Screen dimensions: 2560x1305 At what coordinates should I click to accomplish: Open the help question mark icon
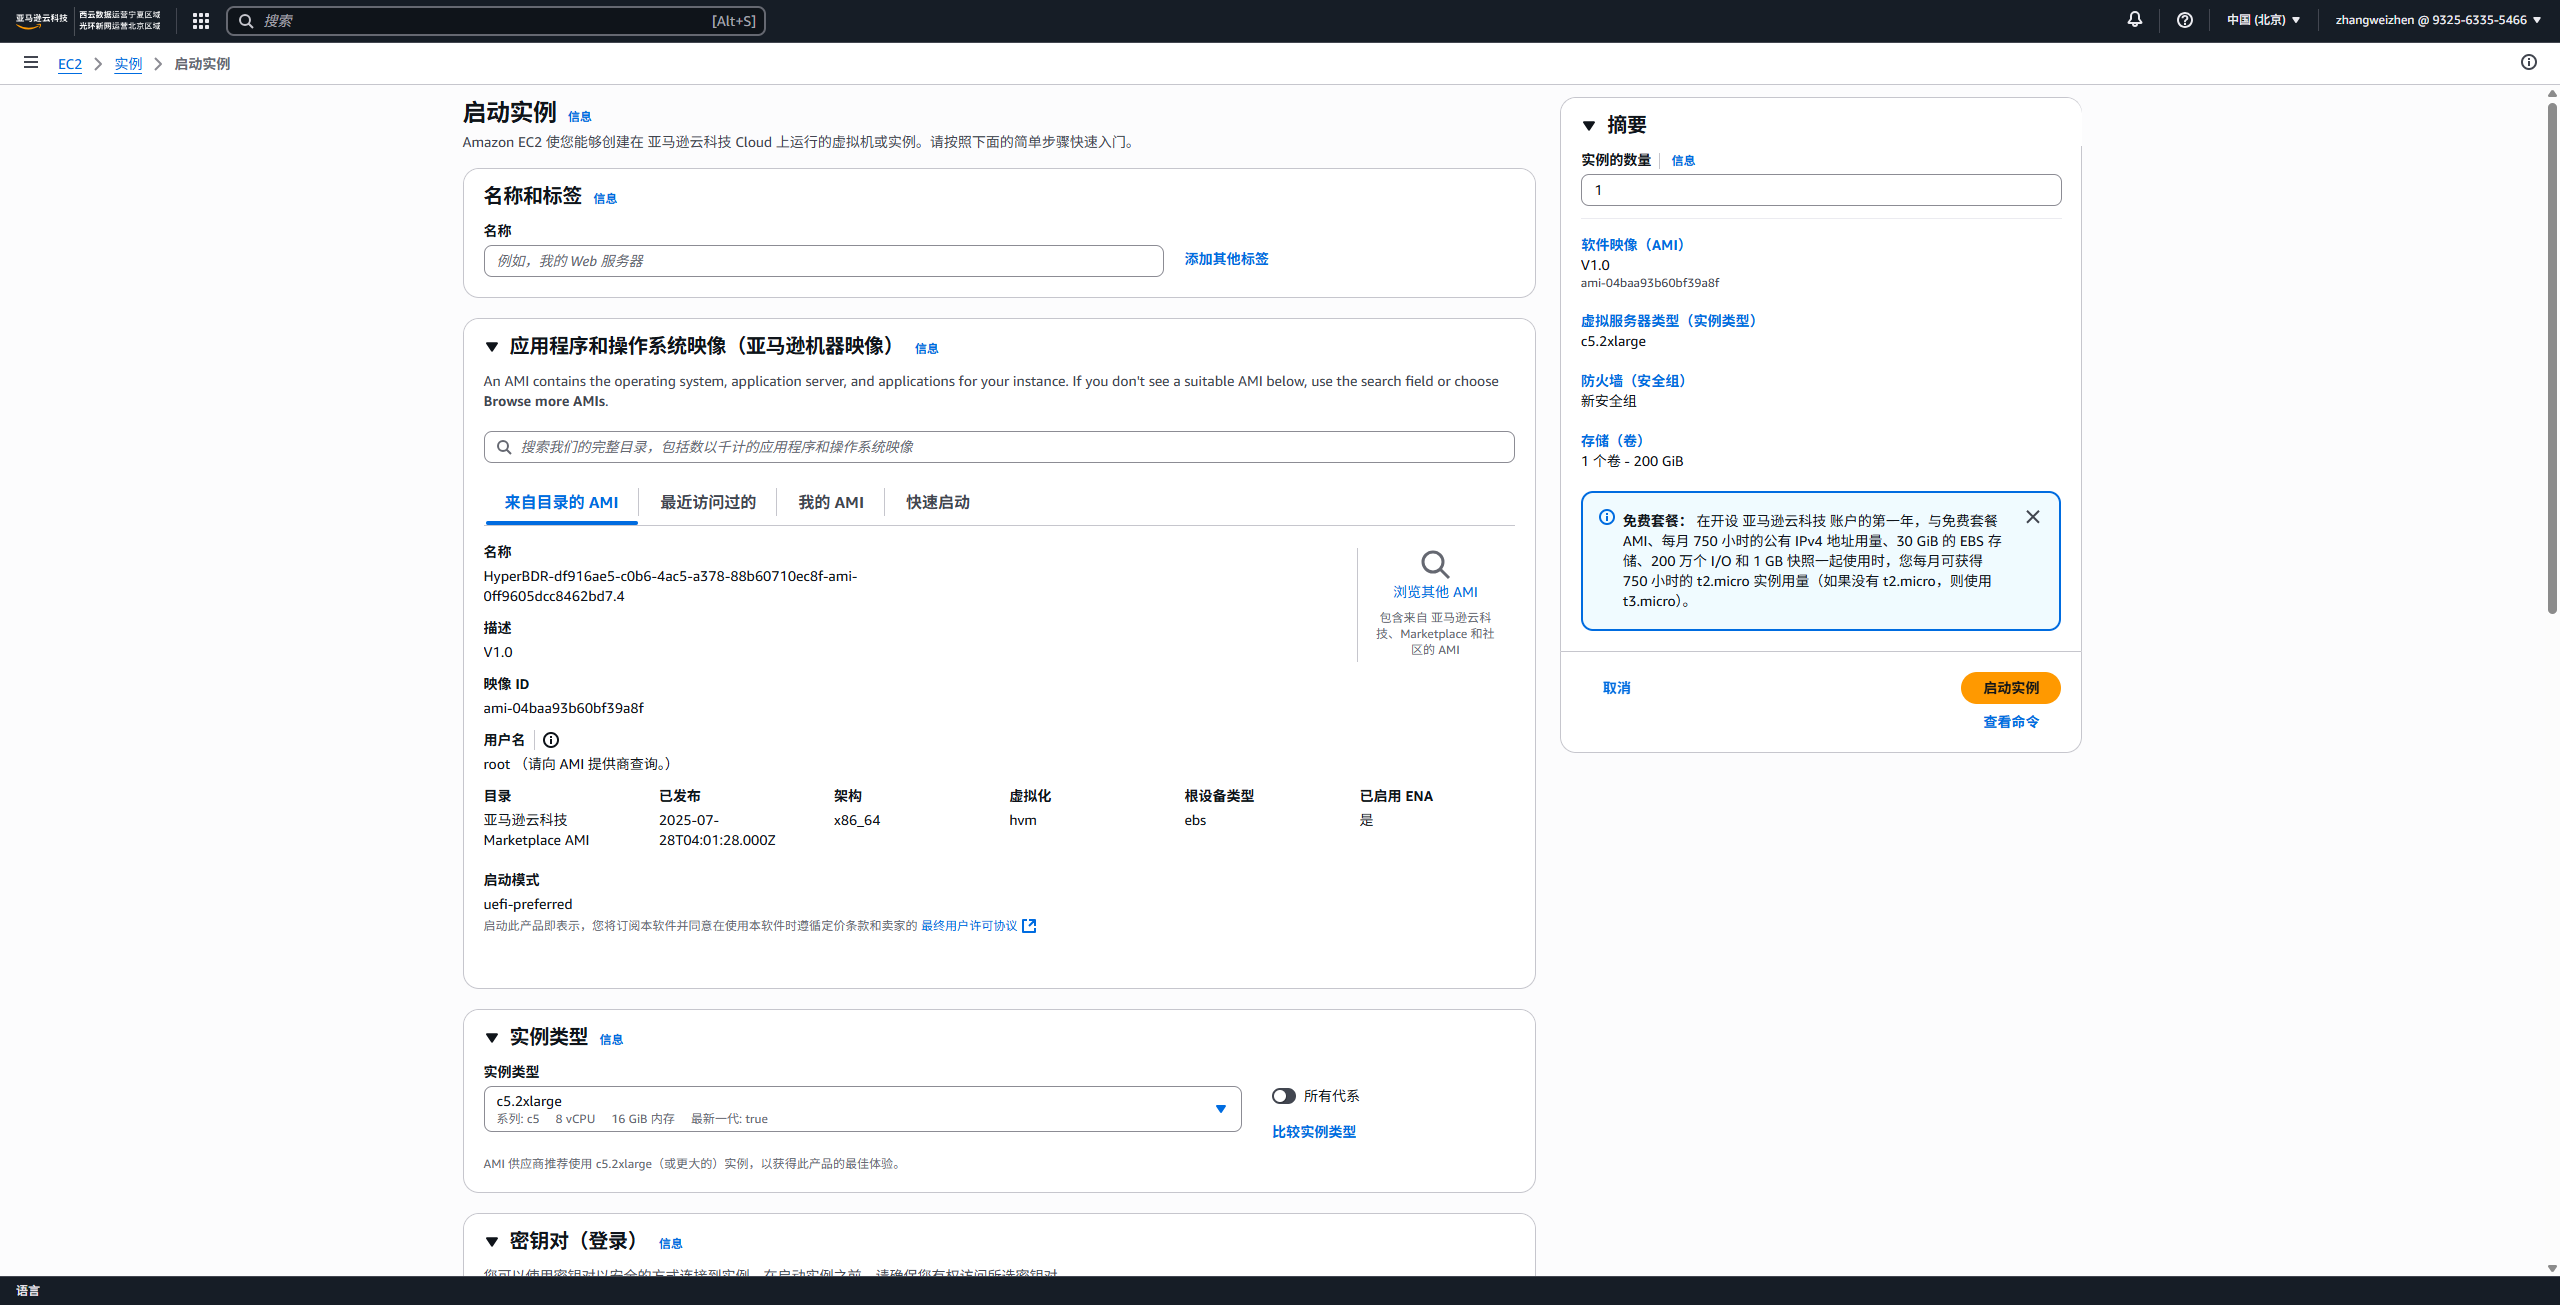click(x=2185, y=20)
